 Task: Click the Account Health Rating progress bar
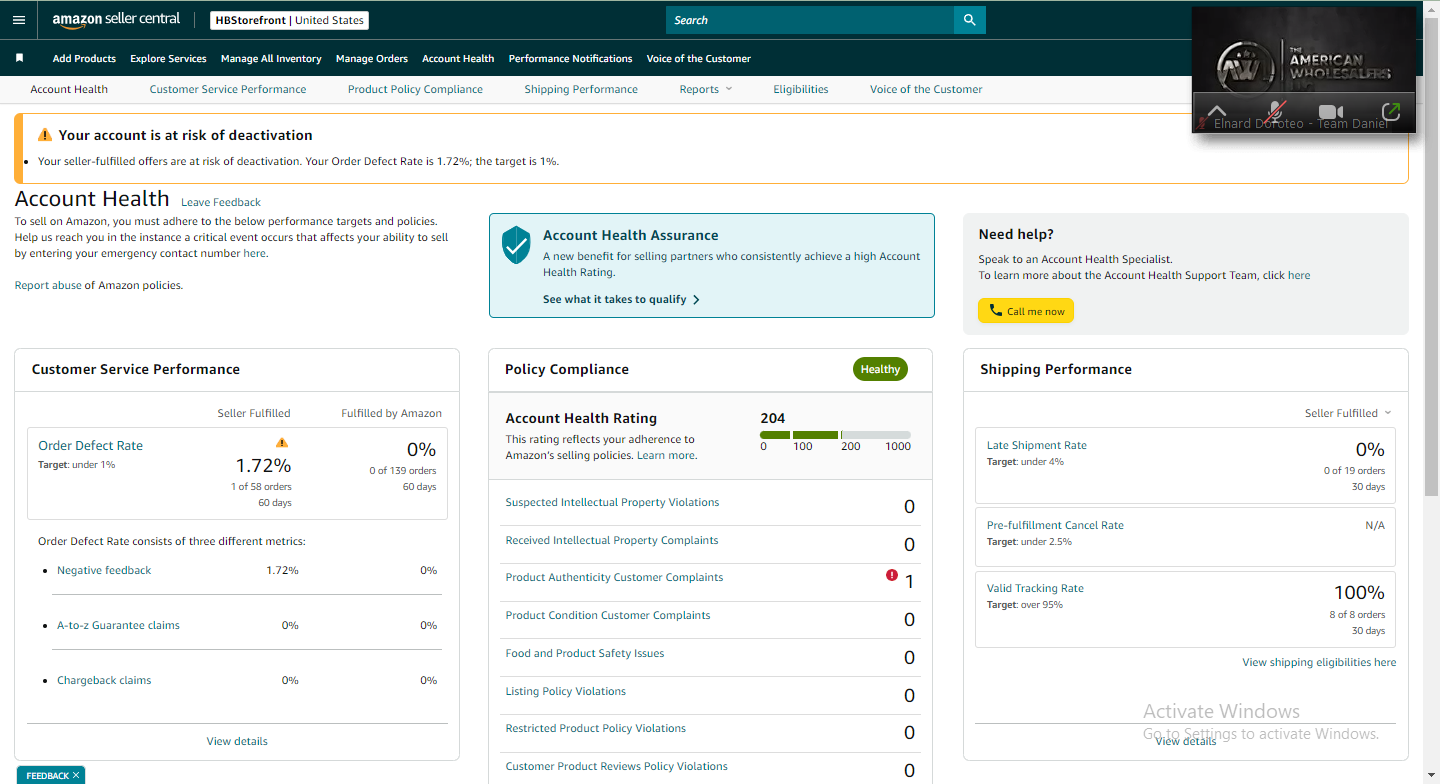pyautogui.click(x=835, y=435)
